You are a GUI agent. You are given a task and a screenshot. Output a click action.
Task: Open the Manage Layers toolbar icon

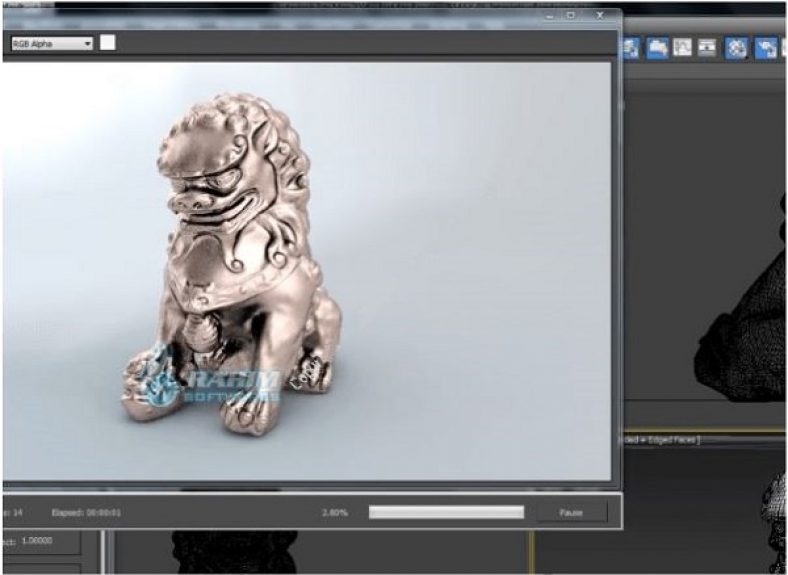(x=630, y=48)
